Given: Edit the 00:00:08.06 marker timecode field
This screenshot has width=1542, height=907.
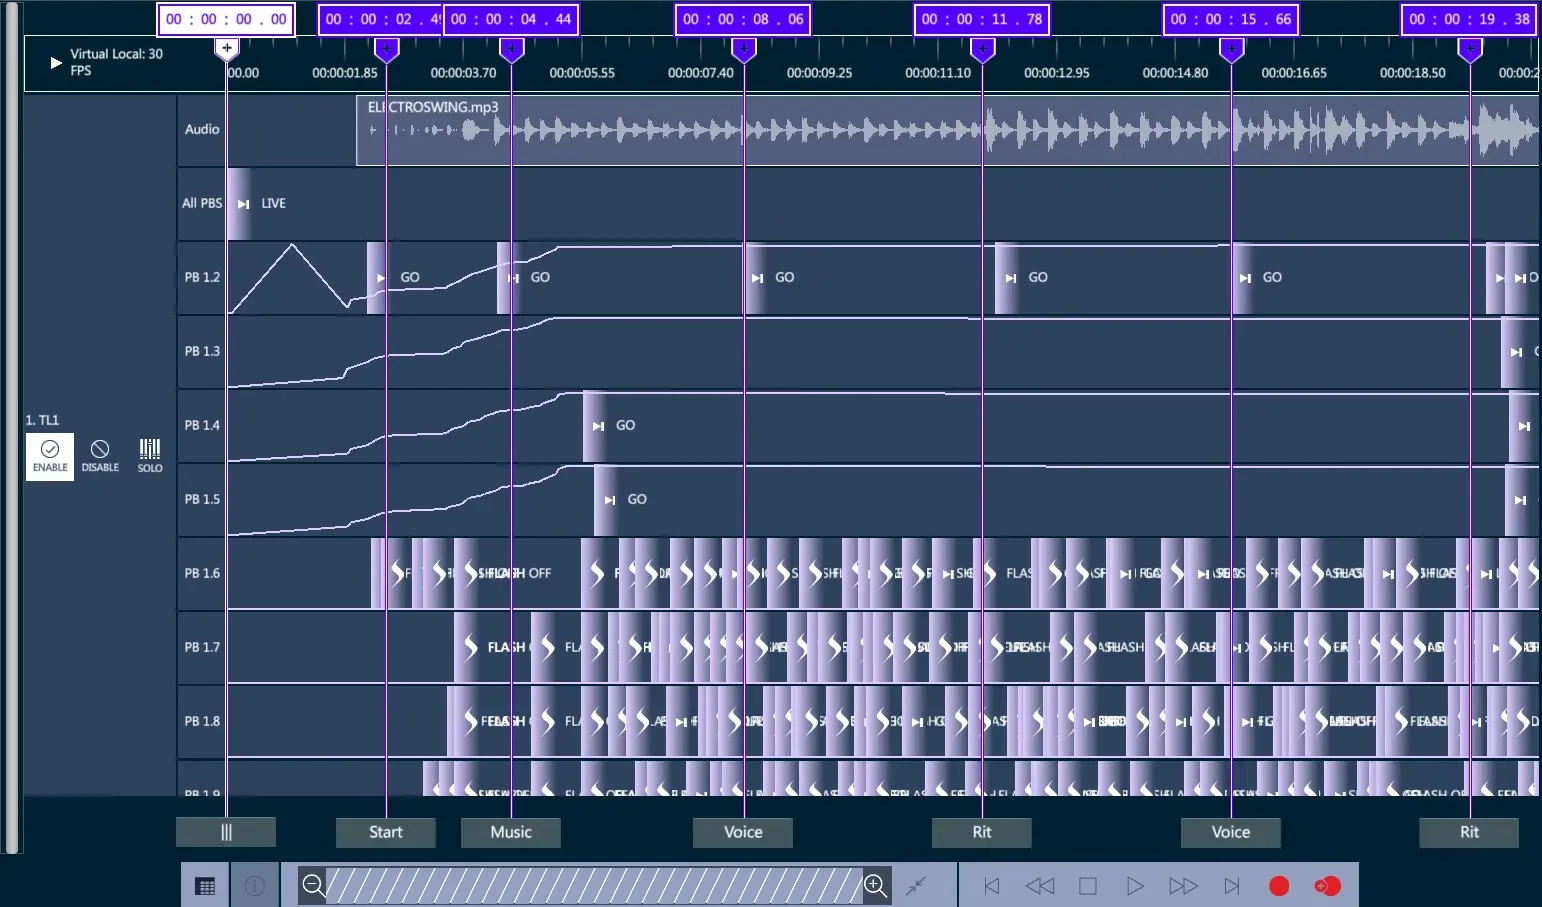Looking at the screenshot, I should 743,19.
